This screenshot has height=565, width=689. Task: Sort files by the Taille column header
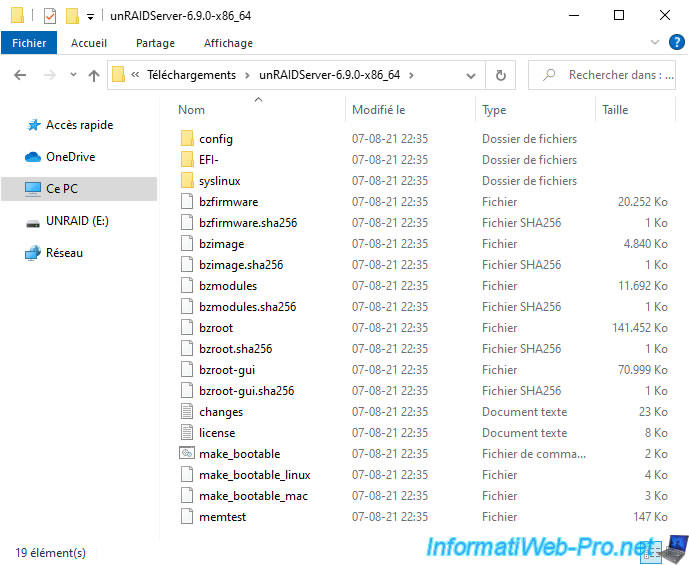[x=615, y=110]
